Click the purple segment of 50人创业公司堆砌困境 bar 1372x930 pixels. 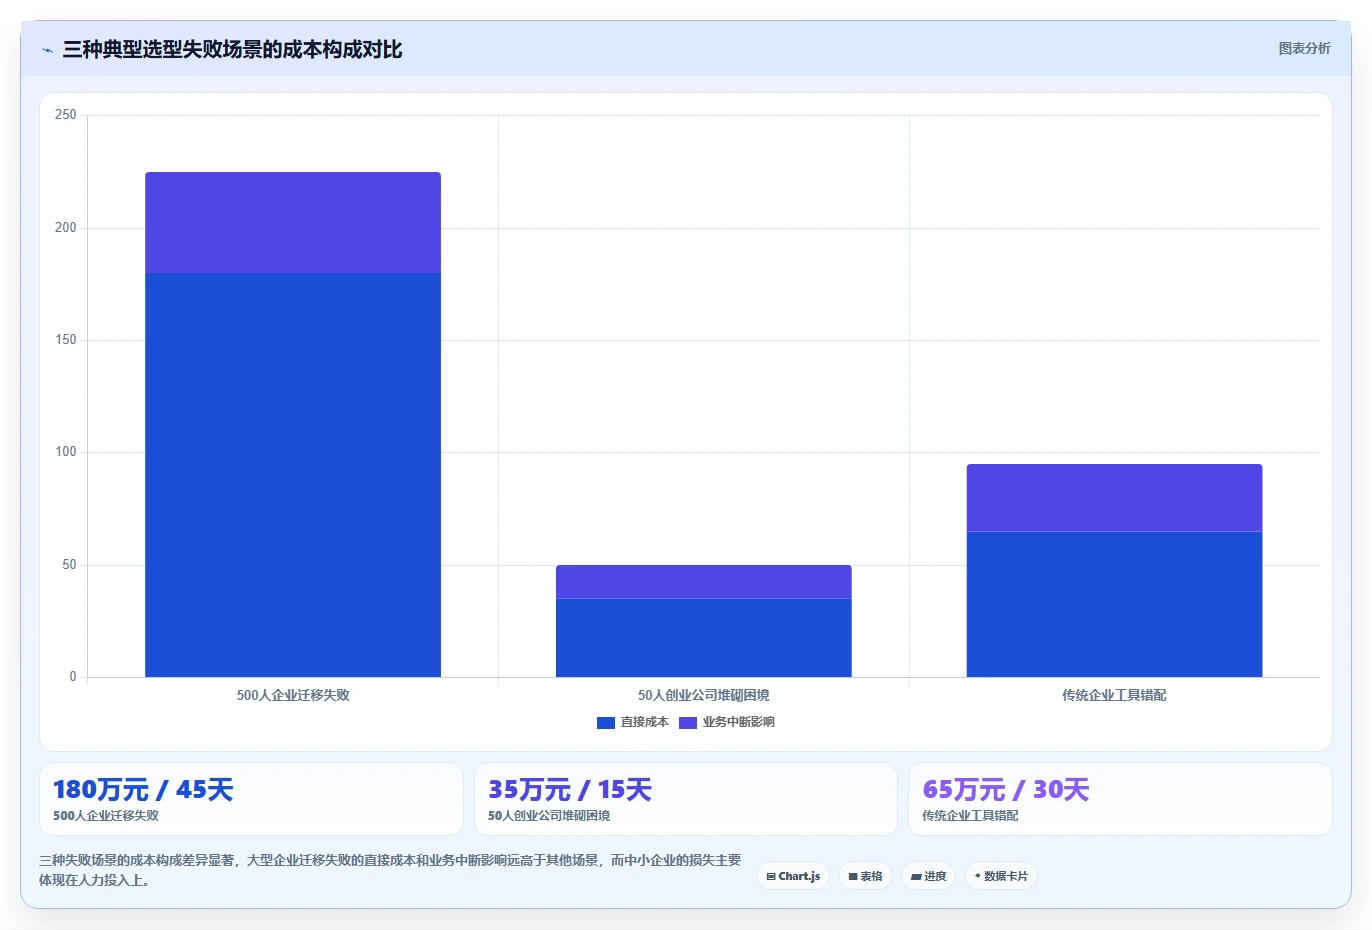click(704, 582)
